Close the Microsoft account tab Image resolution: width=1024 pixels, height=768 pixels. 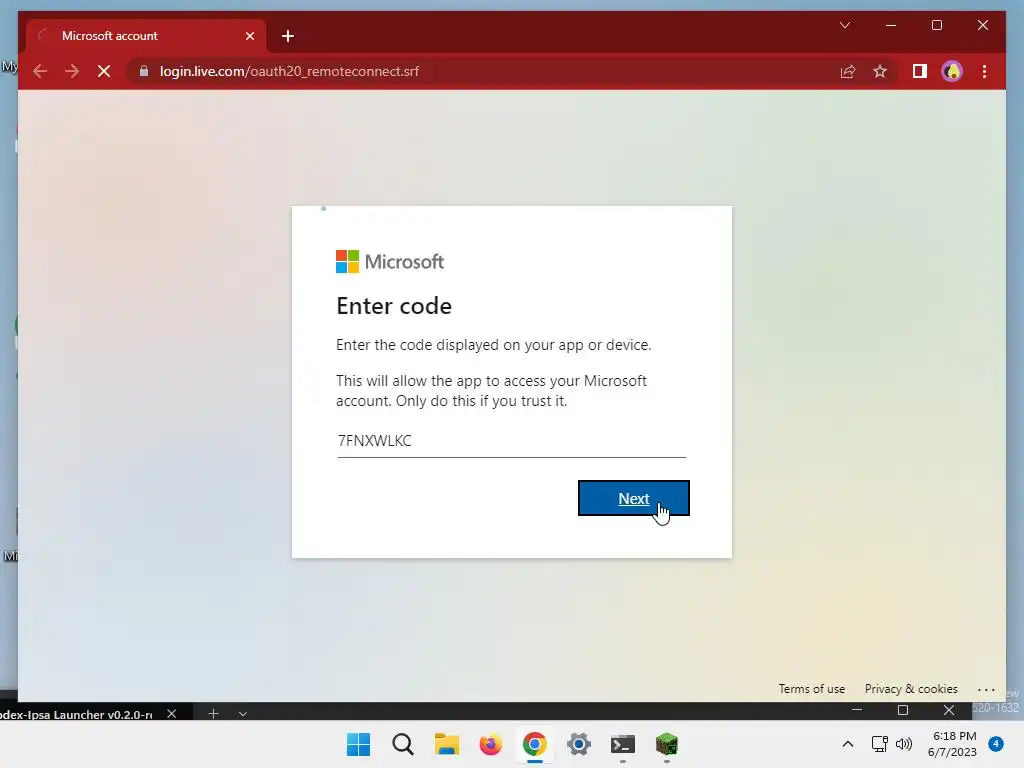[249, 36]
